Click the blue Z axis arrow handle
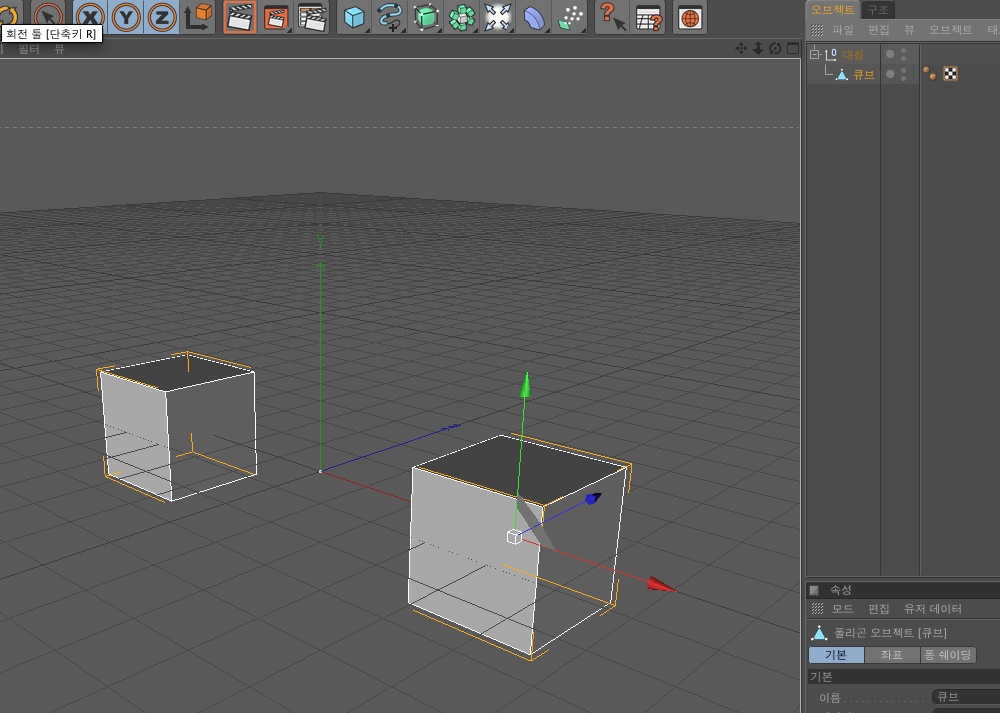Image resolution: width=1000 pixels, height=713 pixels. click(x=593, y=498)
